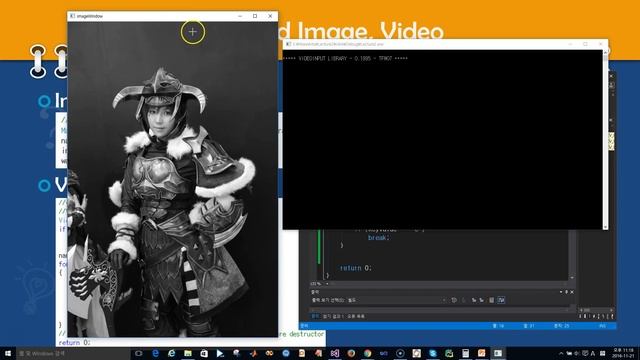Click the grayscale image in imagewindow
Viewport: 640px width, 360px height.
172,179
